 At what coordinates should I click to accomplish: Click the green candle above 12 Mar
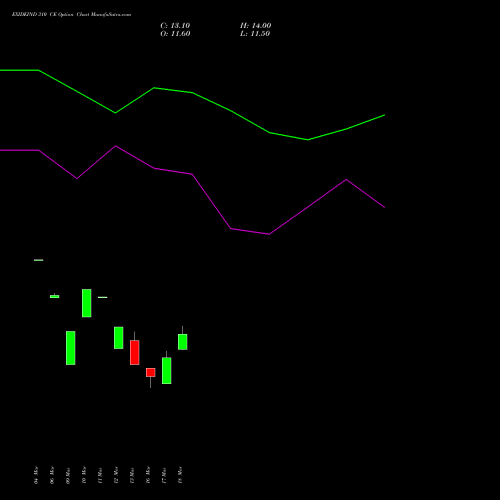click(x=119, y=338)
